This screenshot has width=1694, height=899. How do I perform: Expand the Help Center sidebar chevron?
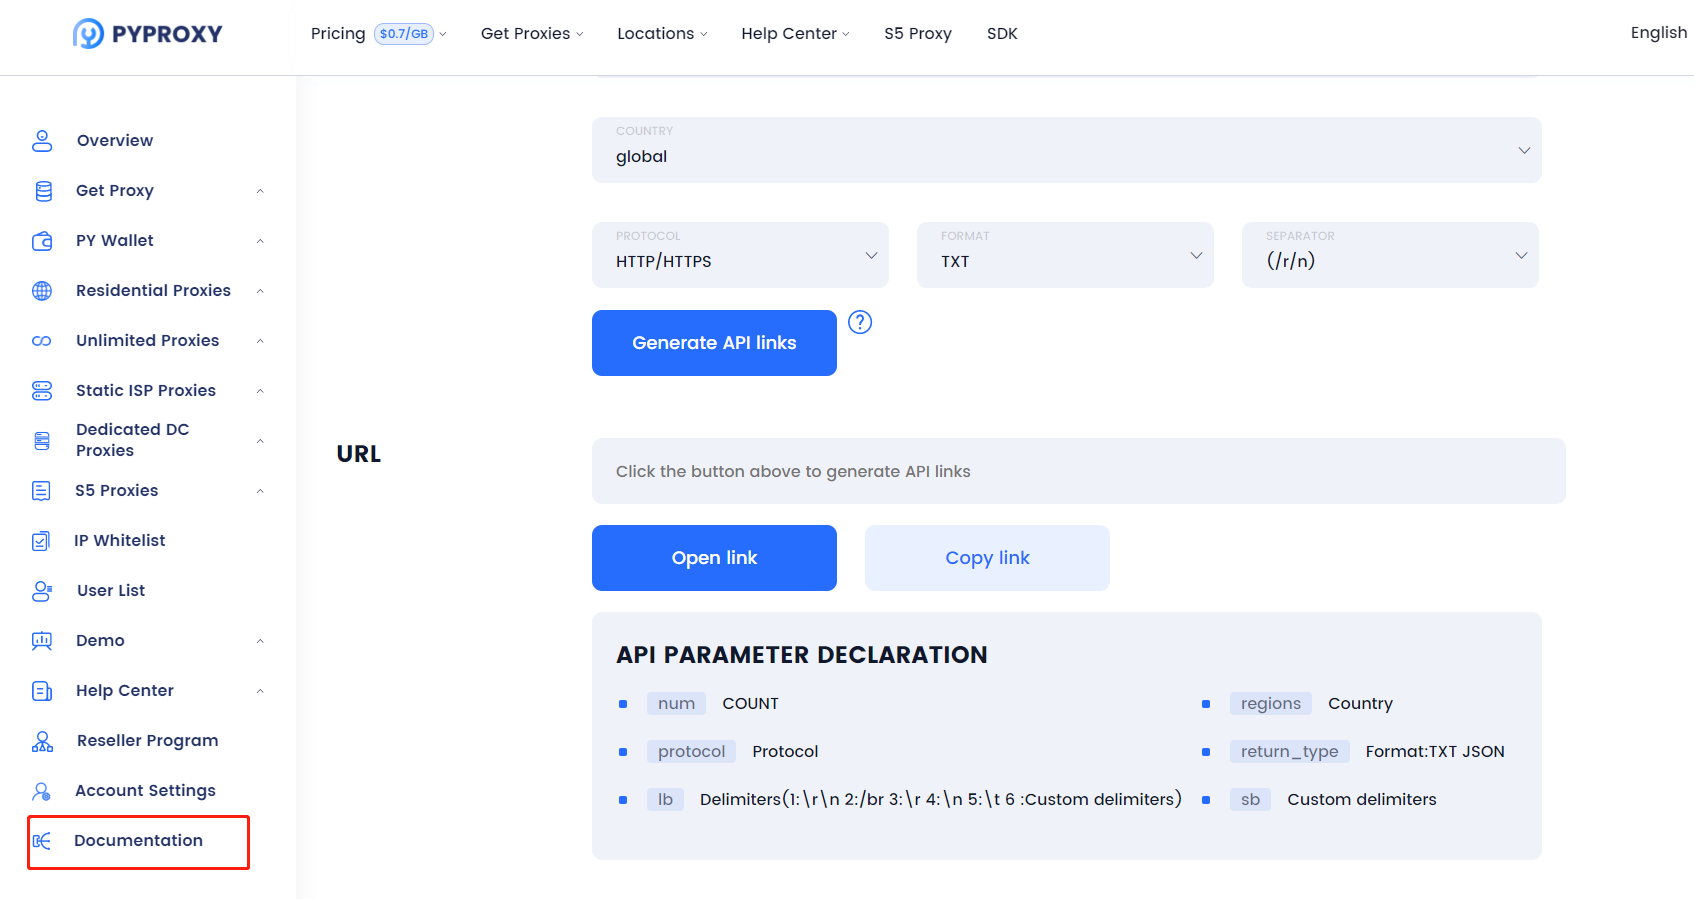[260, 691]
